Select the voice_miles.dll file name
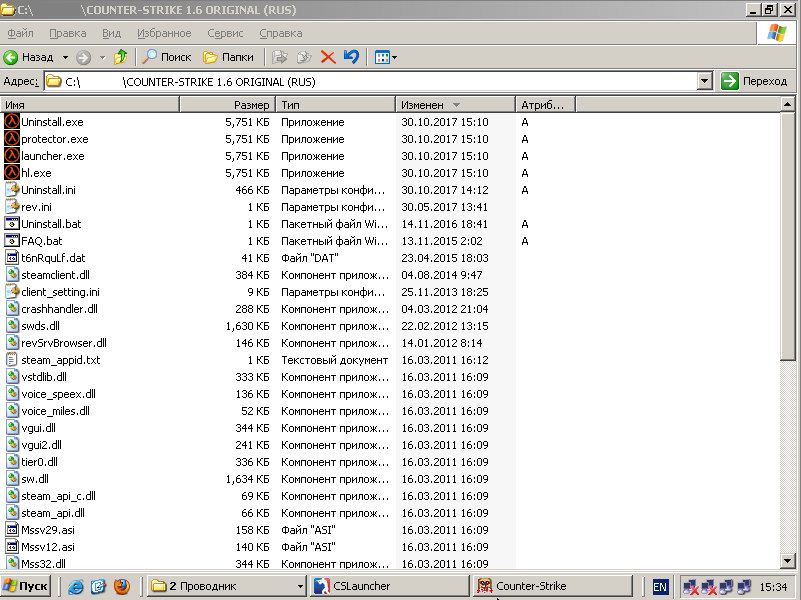 55,411
